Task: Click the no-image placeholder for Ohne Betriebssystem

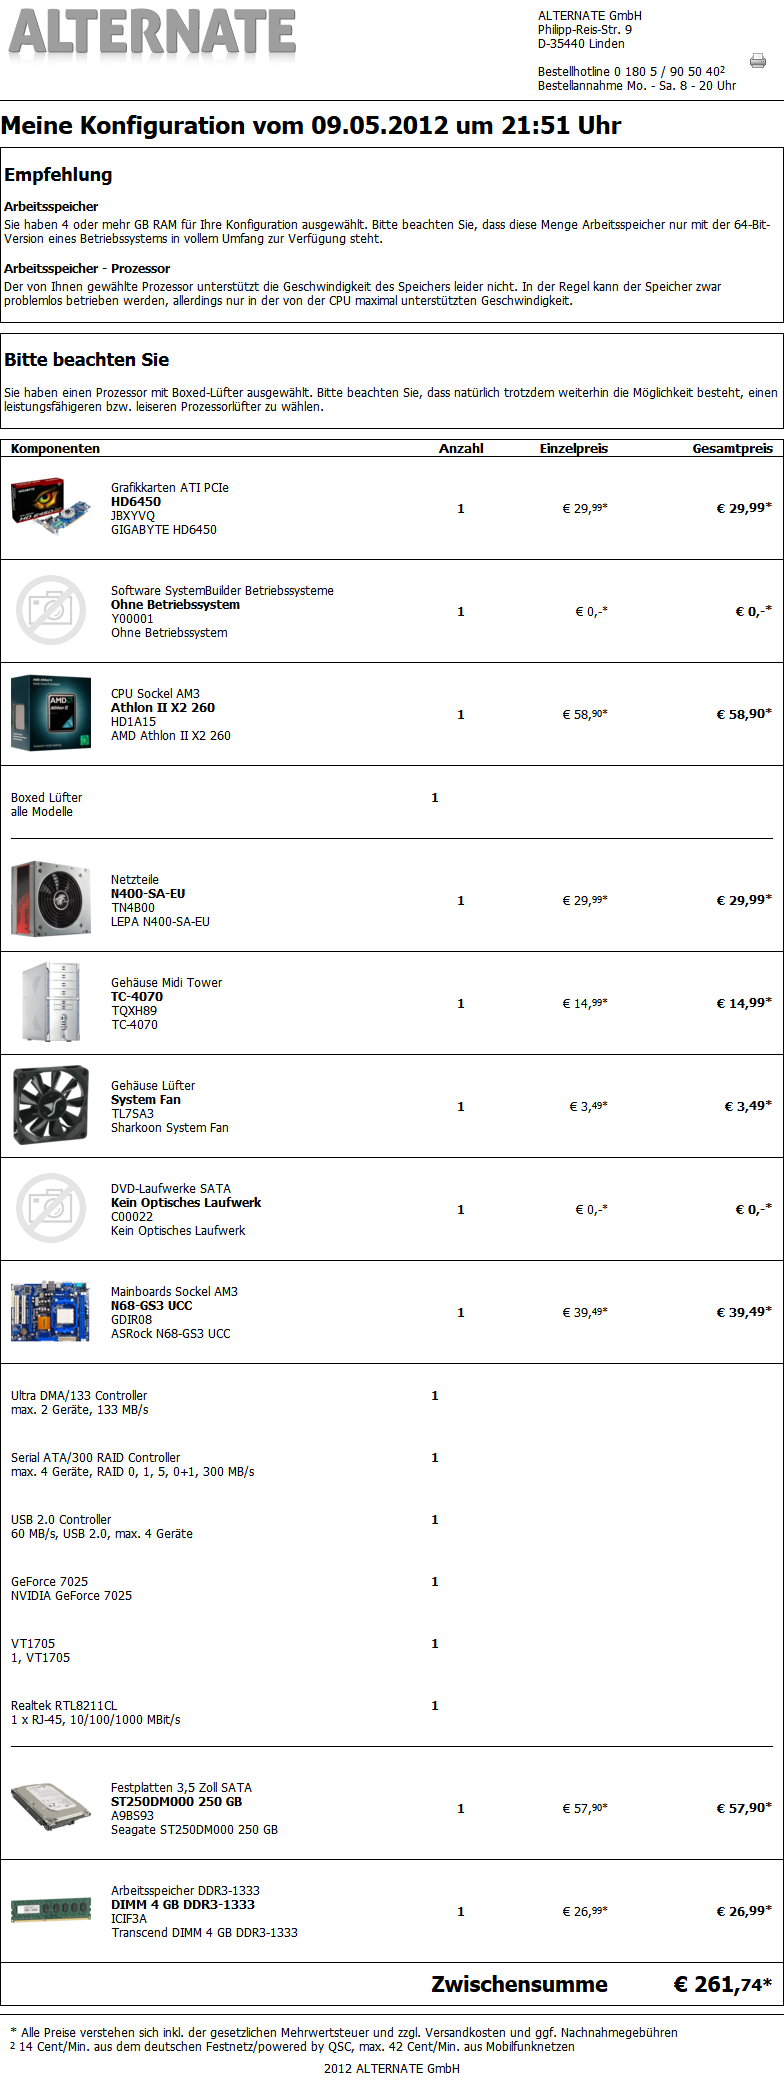Action: [x=50, y=610]
